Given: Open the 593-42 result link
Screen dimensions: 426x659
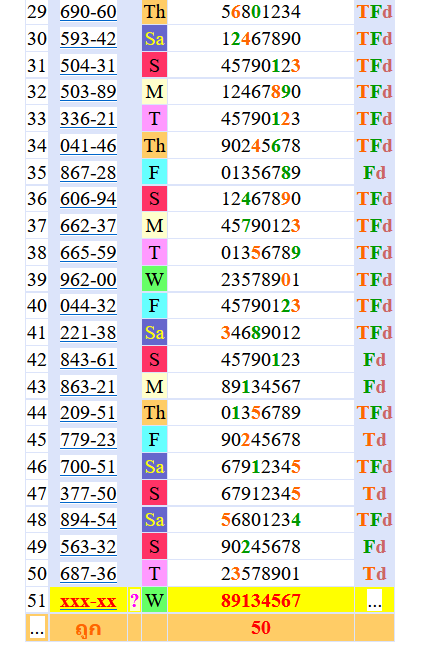Looking at the screenshot, I should pyautogui.click(x=88, y=39).
